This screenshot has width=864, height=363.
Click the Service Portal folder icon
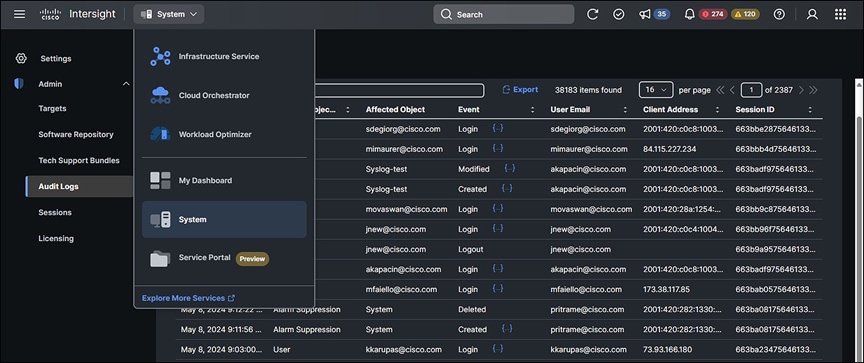click(160, 258)
